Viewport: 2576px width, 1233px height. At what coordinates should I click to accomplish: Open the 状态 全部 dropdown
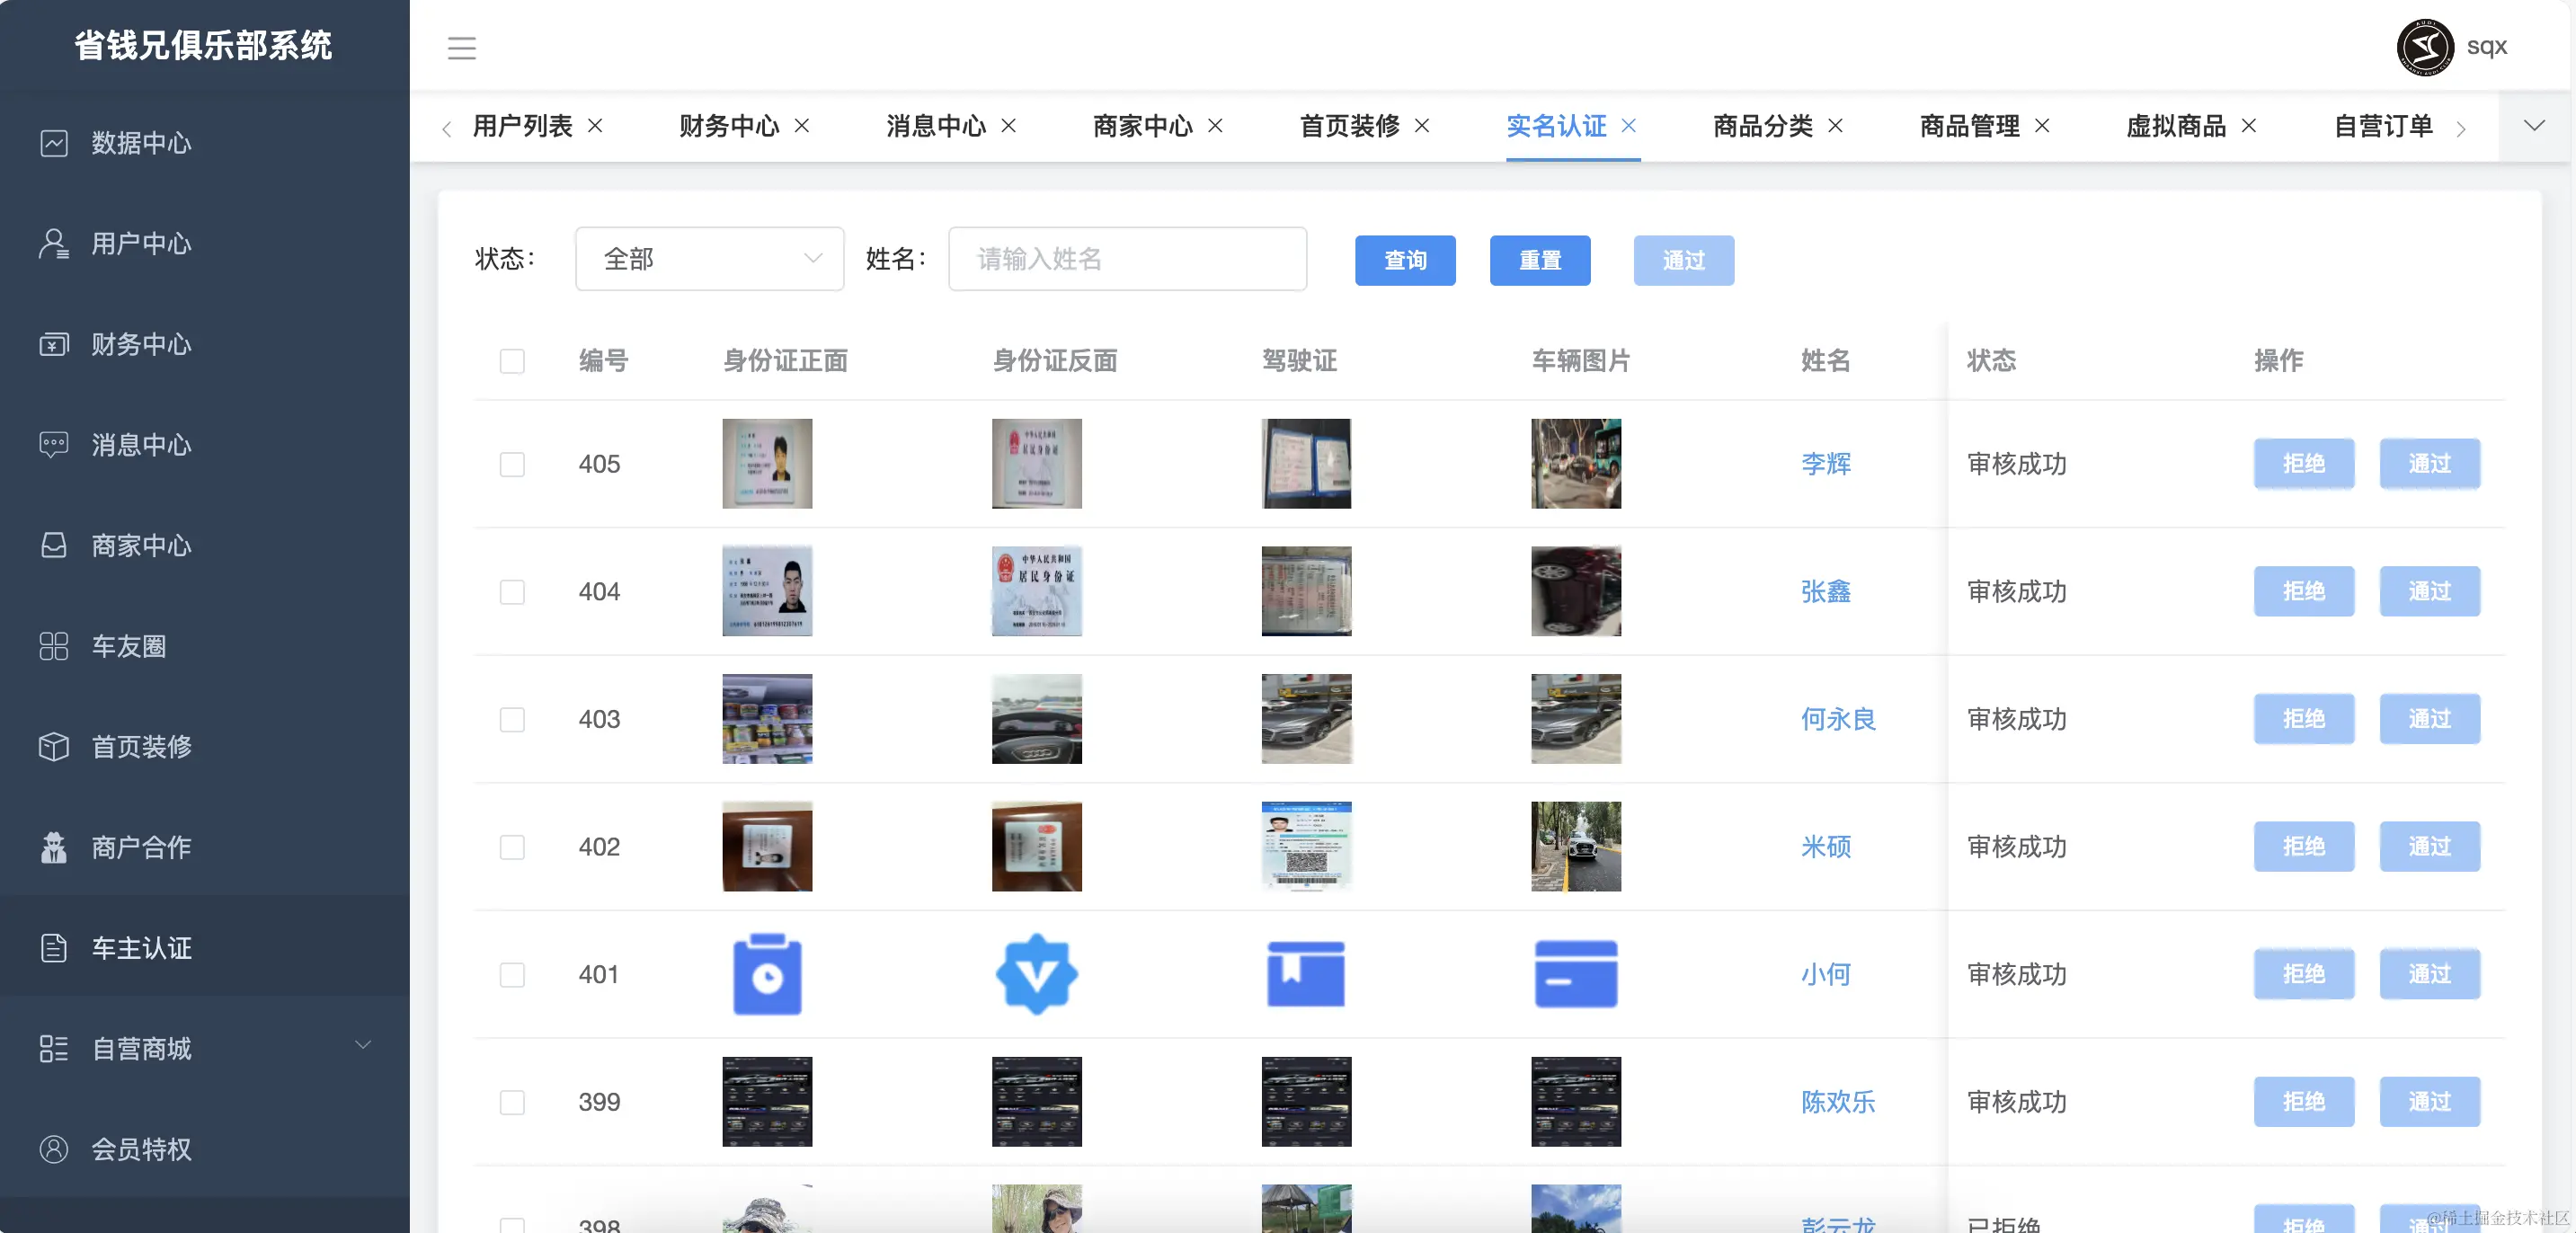point(709,259)
